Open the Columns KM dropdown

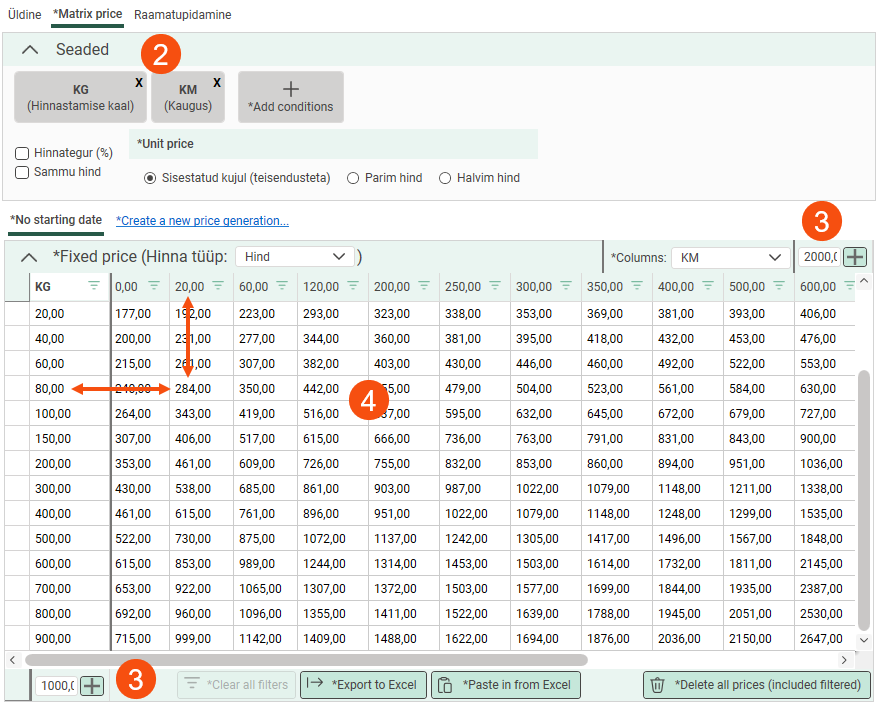tap(730, 257)
